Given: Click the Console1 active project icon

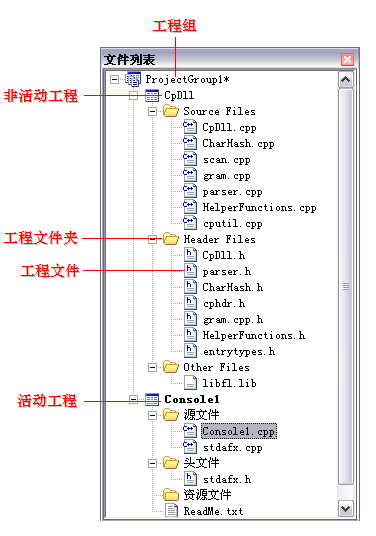Looking at the screenshot, I should 152,399.
